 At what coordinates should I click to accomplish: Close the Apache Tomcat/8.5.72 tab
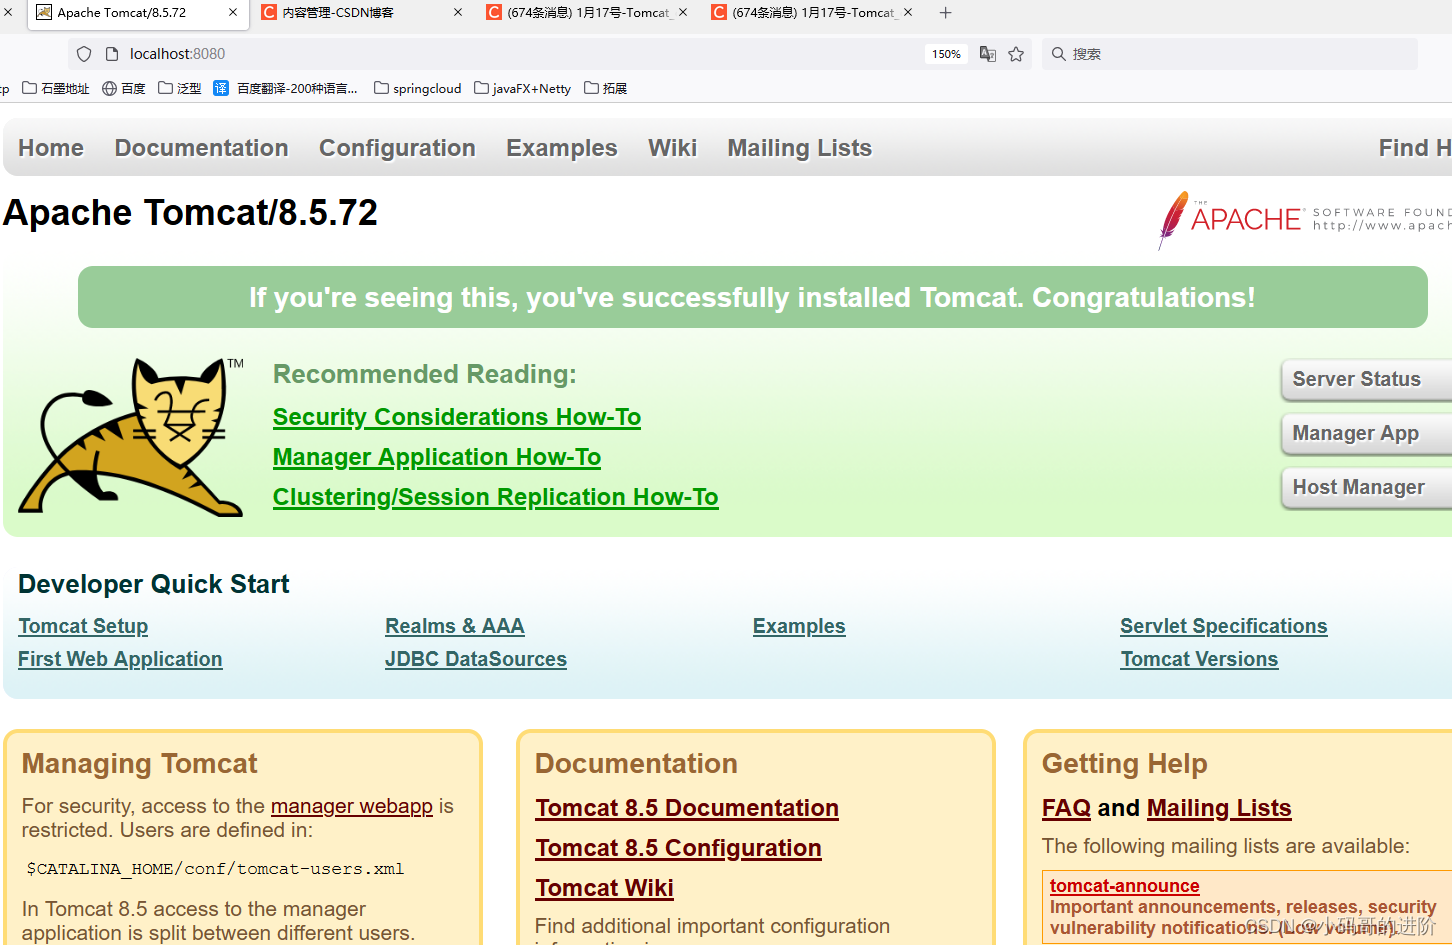(x=233, y=13)
